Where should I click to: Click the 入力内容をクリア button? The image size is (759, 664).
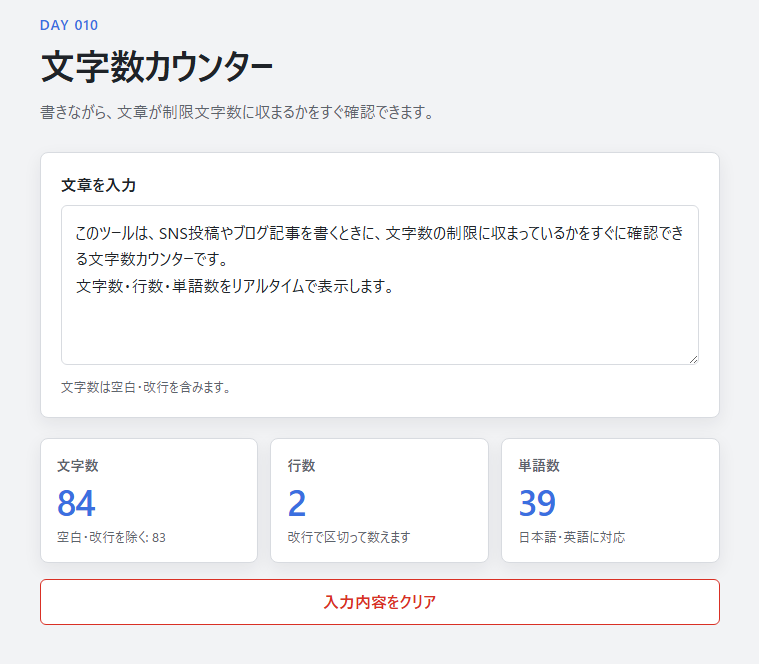[x=380, y=602]
